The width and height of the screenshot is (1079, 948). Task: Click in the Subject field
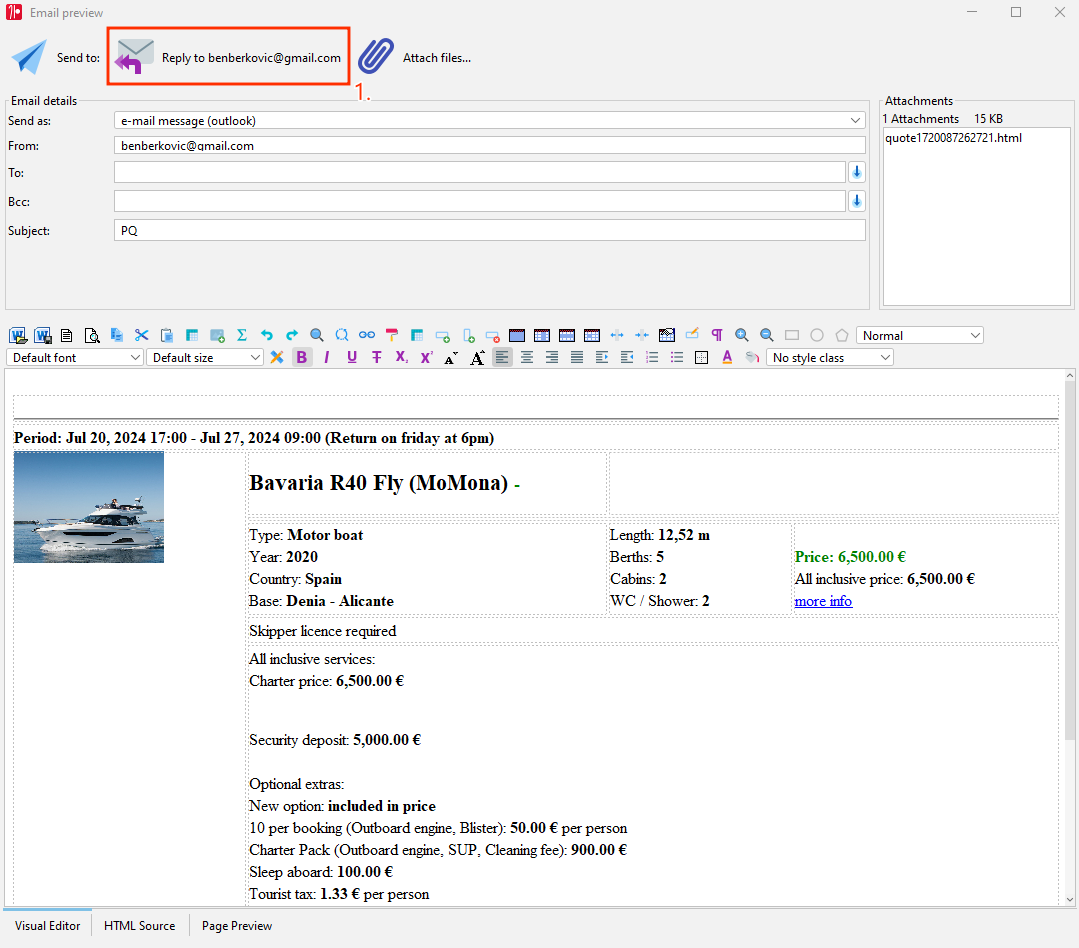[x=489, y=230]
